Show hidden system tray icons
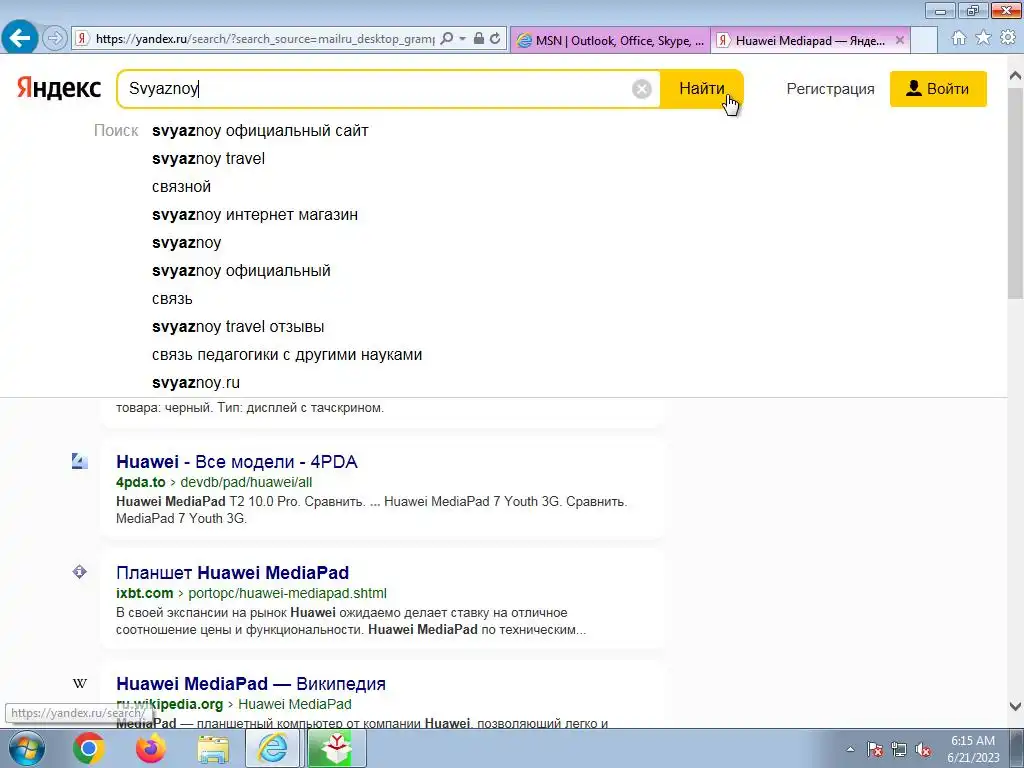 850,749
